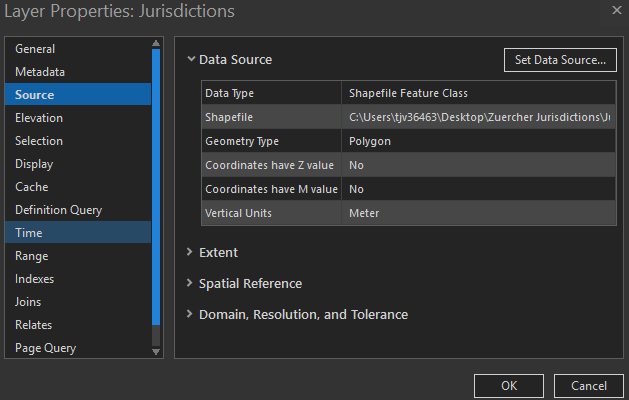The image size is (629, 400).
Task: Switch to the Metadata tab
Action: tap(40, 72)
